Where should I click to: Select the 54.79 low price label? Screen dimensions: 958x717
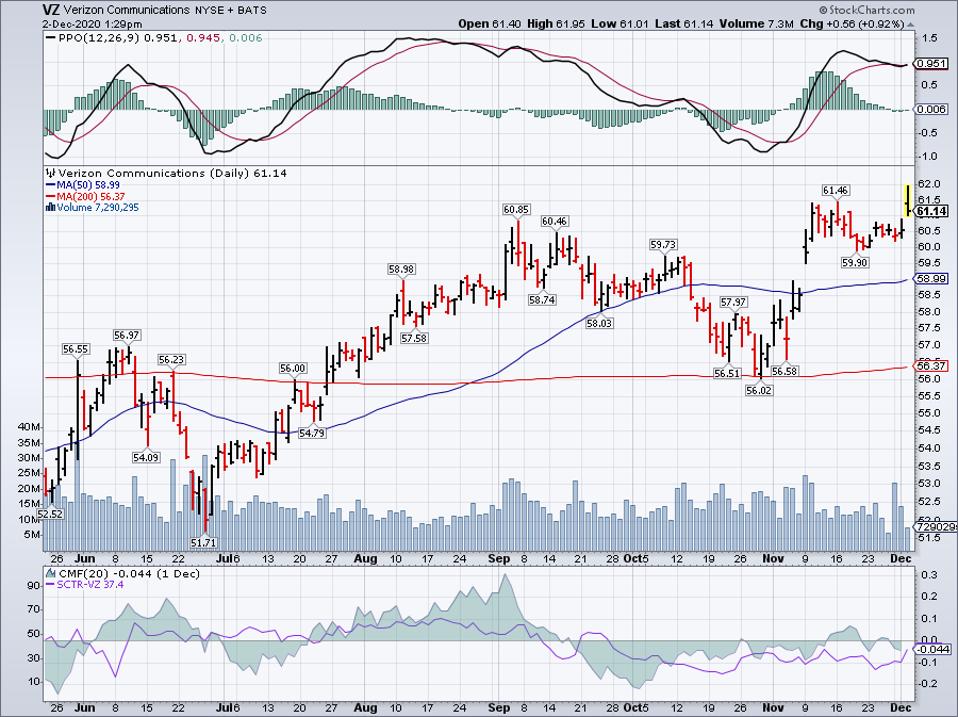(x=312, y=433)
